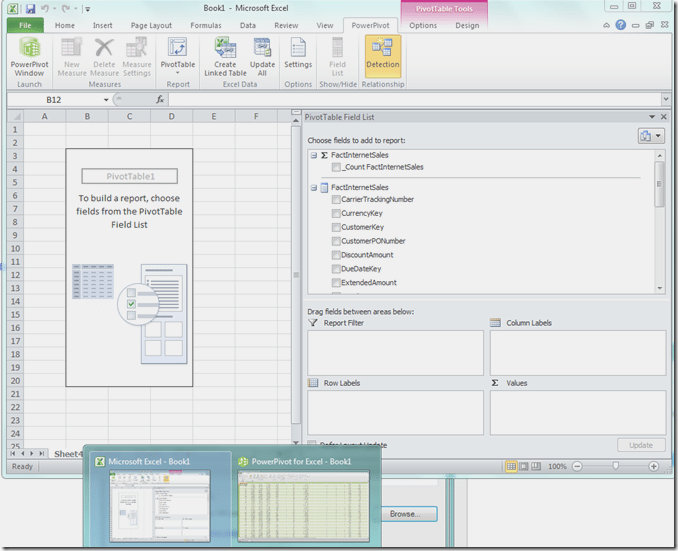Switch to the Data tab
678x551 pixels.
click(x=248, y=26)
